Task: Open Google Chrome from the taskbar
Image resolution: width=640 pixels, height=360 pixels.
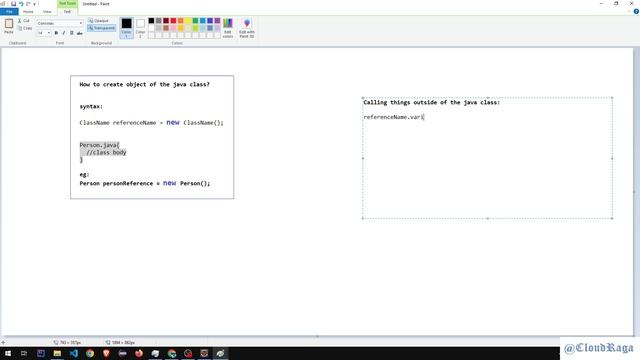Action: coord(90,353)
